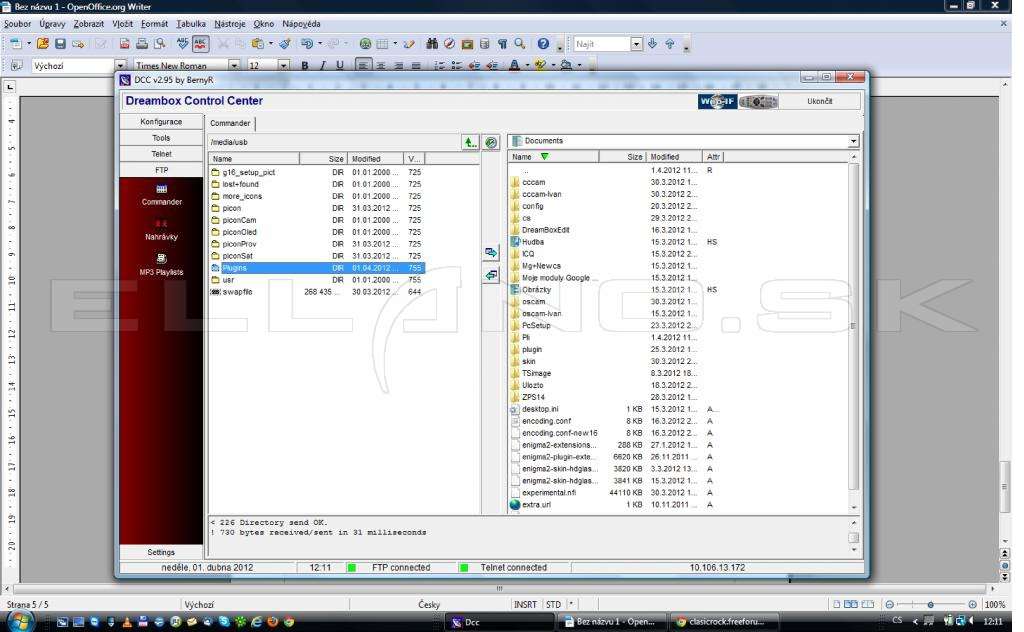Open MP3 Playlists in the sidebar
This screenshot has width=1024, height=632.
(161, 264)
